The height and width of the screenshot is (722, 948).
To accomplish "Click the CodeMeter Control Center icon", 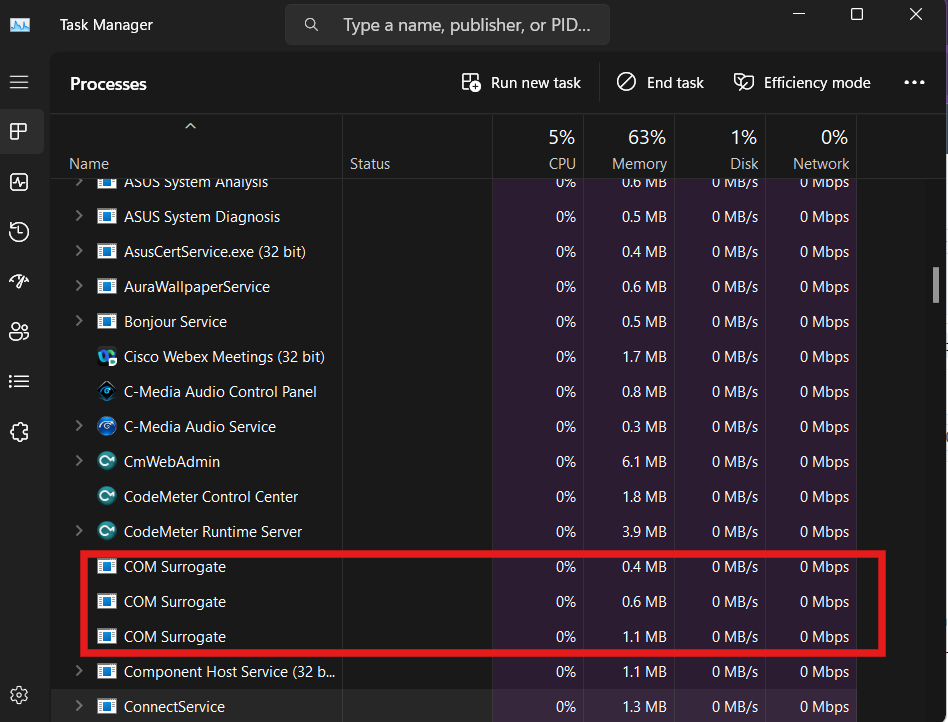I will (x=107, y=496).
